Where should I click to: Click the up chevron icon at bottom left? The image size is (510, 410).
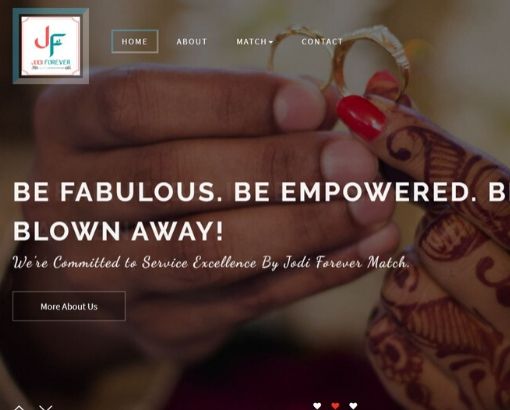point(19,407)
